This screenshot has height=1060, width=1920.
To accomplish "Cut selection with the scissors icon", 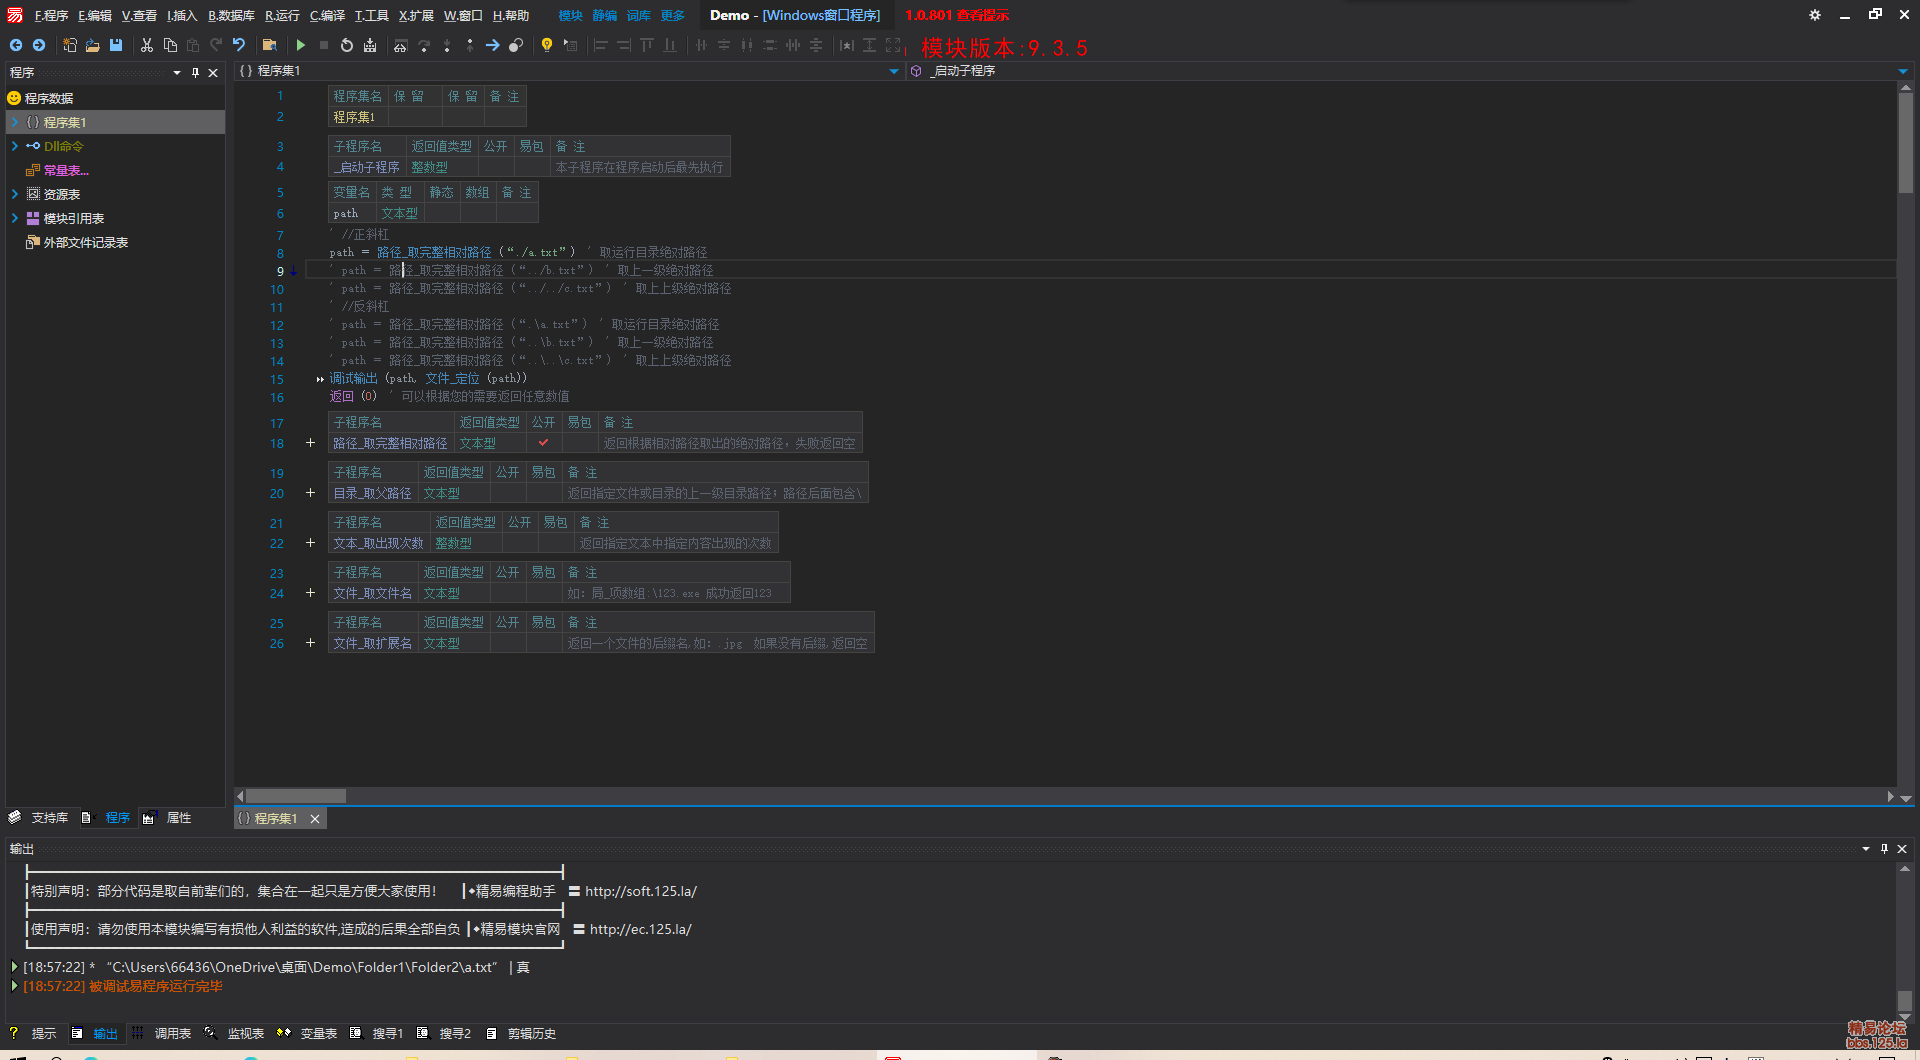I will (147, 45).
